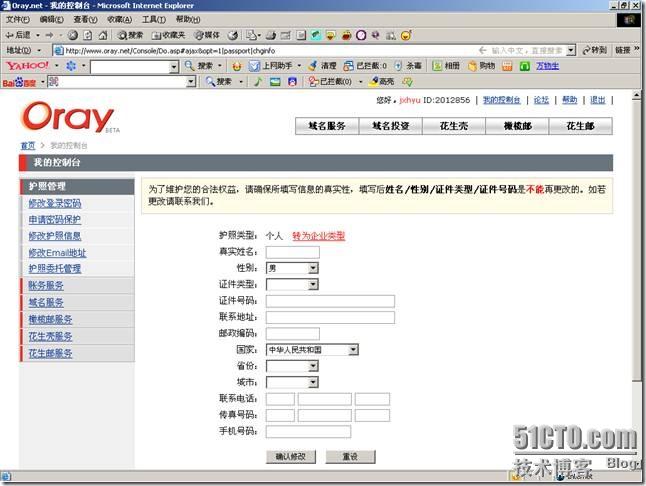Image resolution: width=646 pixels, height=486 pixels.
Task: Click the Yahoo toolbar 搜索 magnifier button
Action: click(x=199, y=65)
